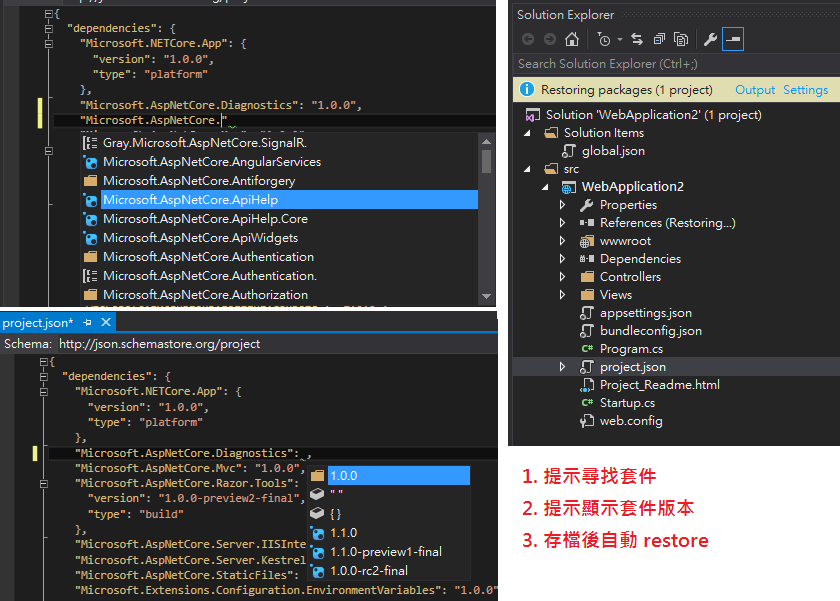This screenshot has width=840, height=601.
Task: Expand the project.json node arrow
Action: pos(562,367)
